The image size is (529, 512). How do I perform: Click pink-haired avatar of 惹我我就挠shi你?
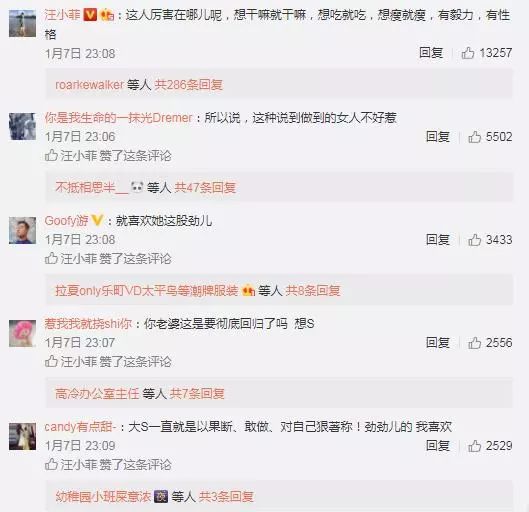[22, 334]
